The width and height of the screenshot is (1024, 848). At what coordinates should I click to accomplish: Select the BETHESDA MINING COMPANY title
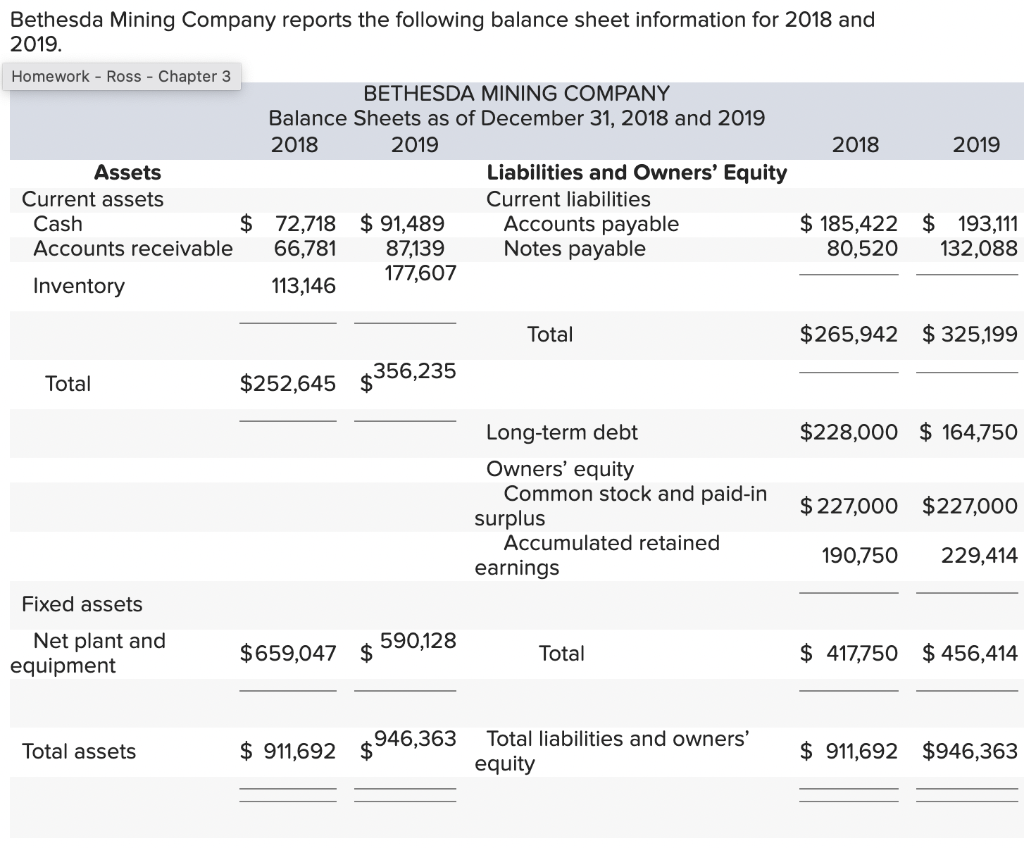(x=516, y=93)
